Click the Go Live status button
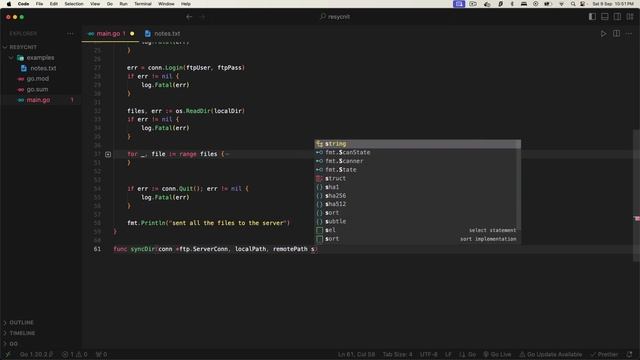 [497, 354]
